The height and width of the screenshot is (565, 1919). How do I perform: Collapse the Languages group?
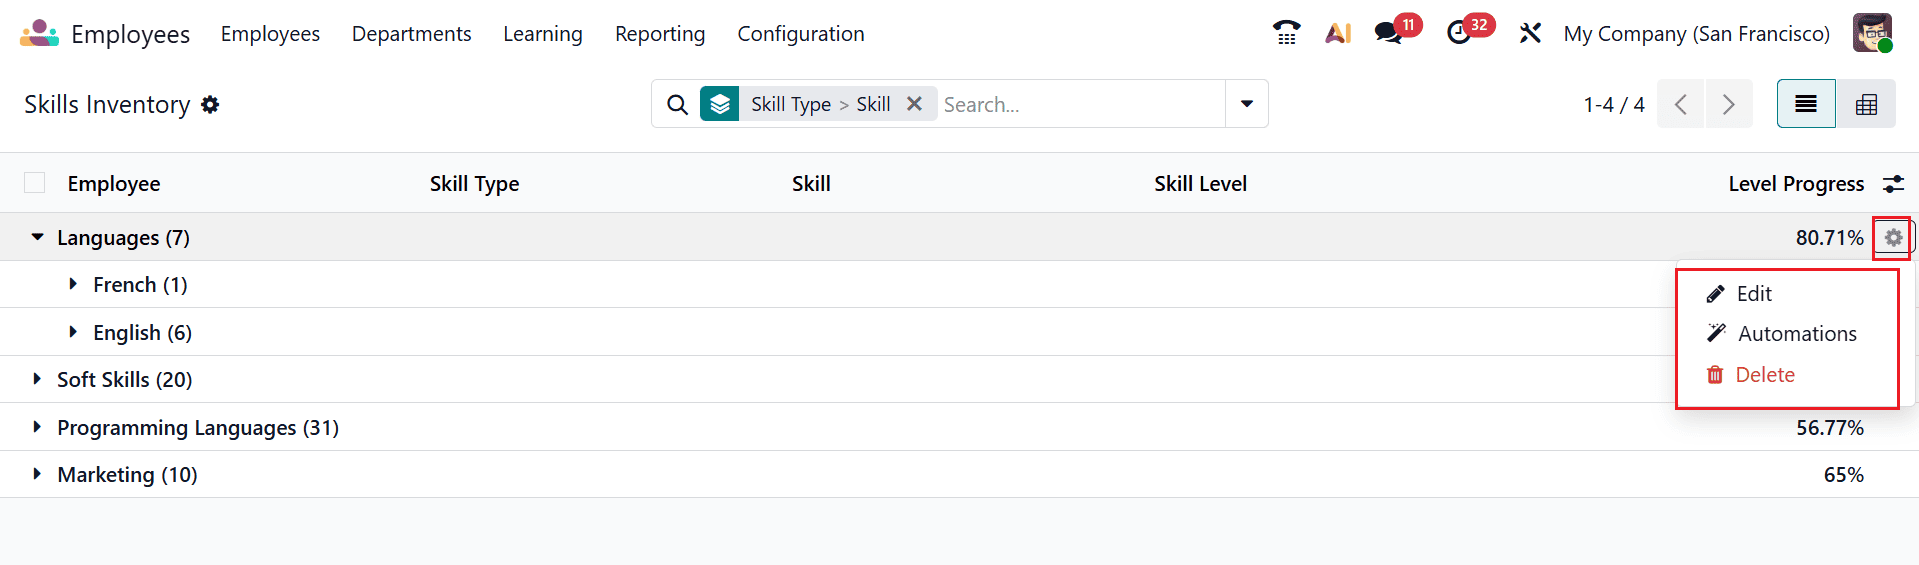point(37,237)
